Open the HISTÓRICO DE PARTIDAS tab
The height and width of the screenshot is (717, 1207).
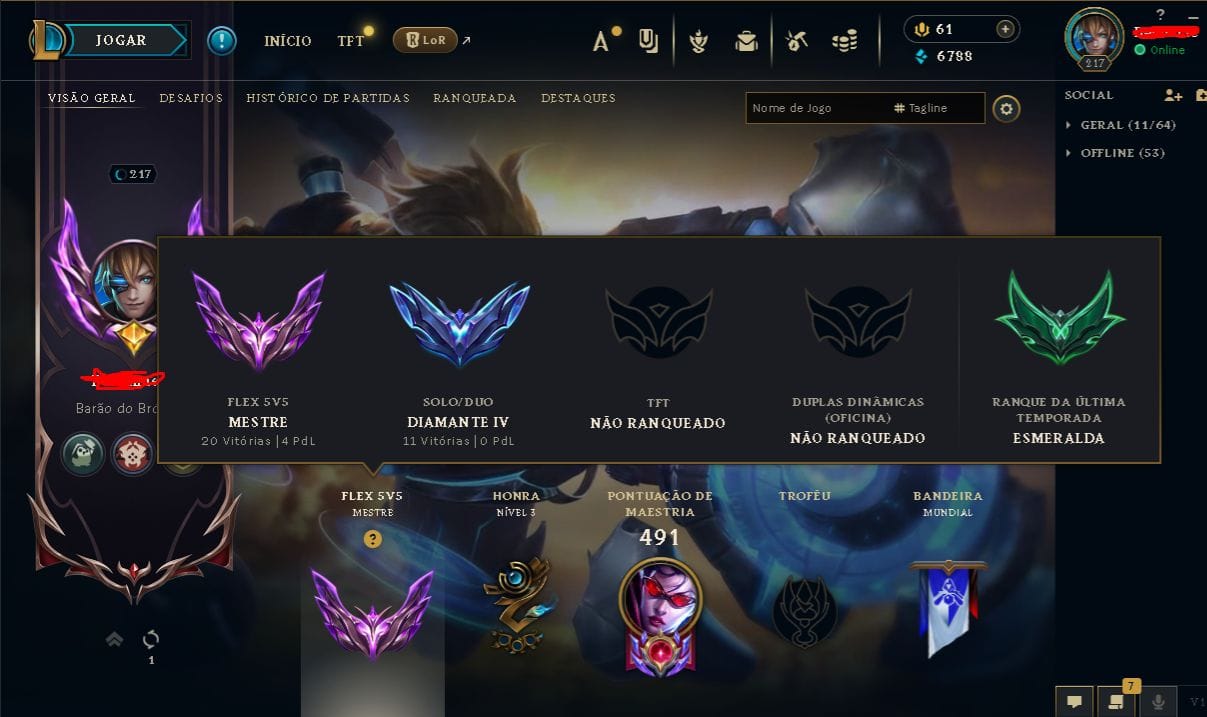[328, 98]
